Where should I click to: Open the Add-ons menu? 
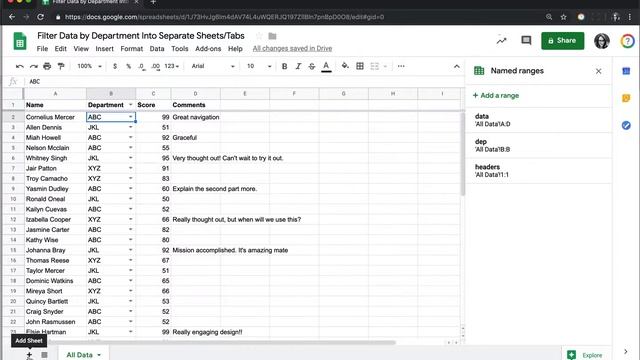(x=208, y=49)
